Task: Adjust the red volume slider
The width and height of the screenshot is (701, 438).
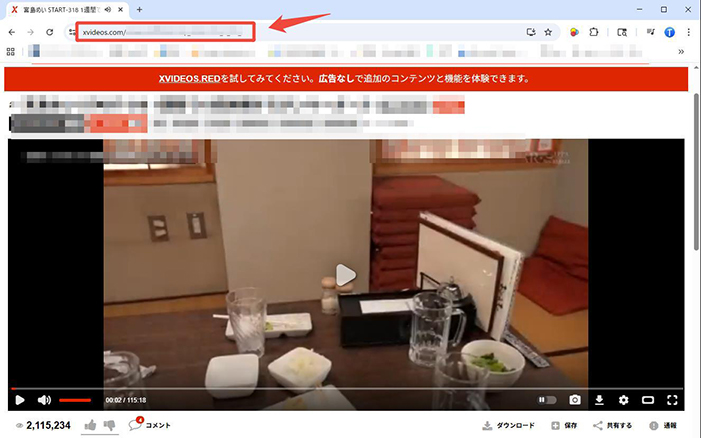Action: tap(75, 400)
